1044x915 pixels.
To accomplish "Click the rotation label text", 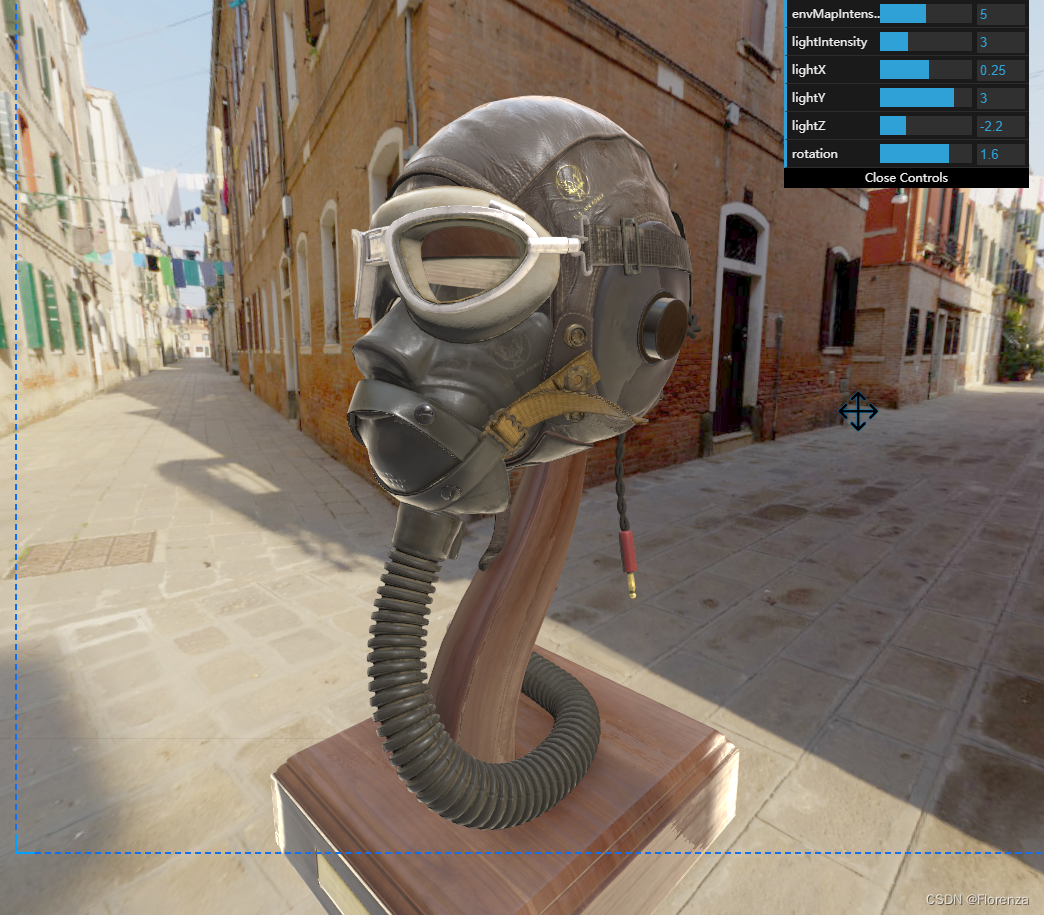I will point(814,154).
